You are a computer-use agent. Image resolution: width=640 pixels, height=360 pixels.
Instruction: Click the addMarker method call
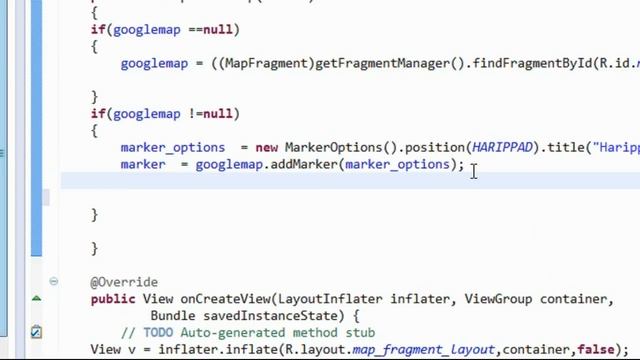[x=304, y=164]
